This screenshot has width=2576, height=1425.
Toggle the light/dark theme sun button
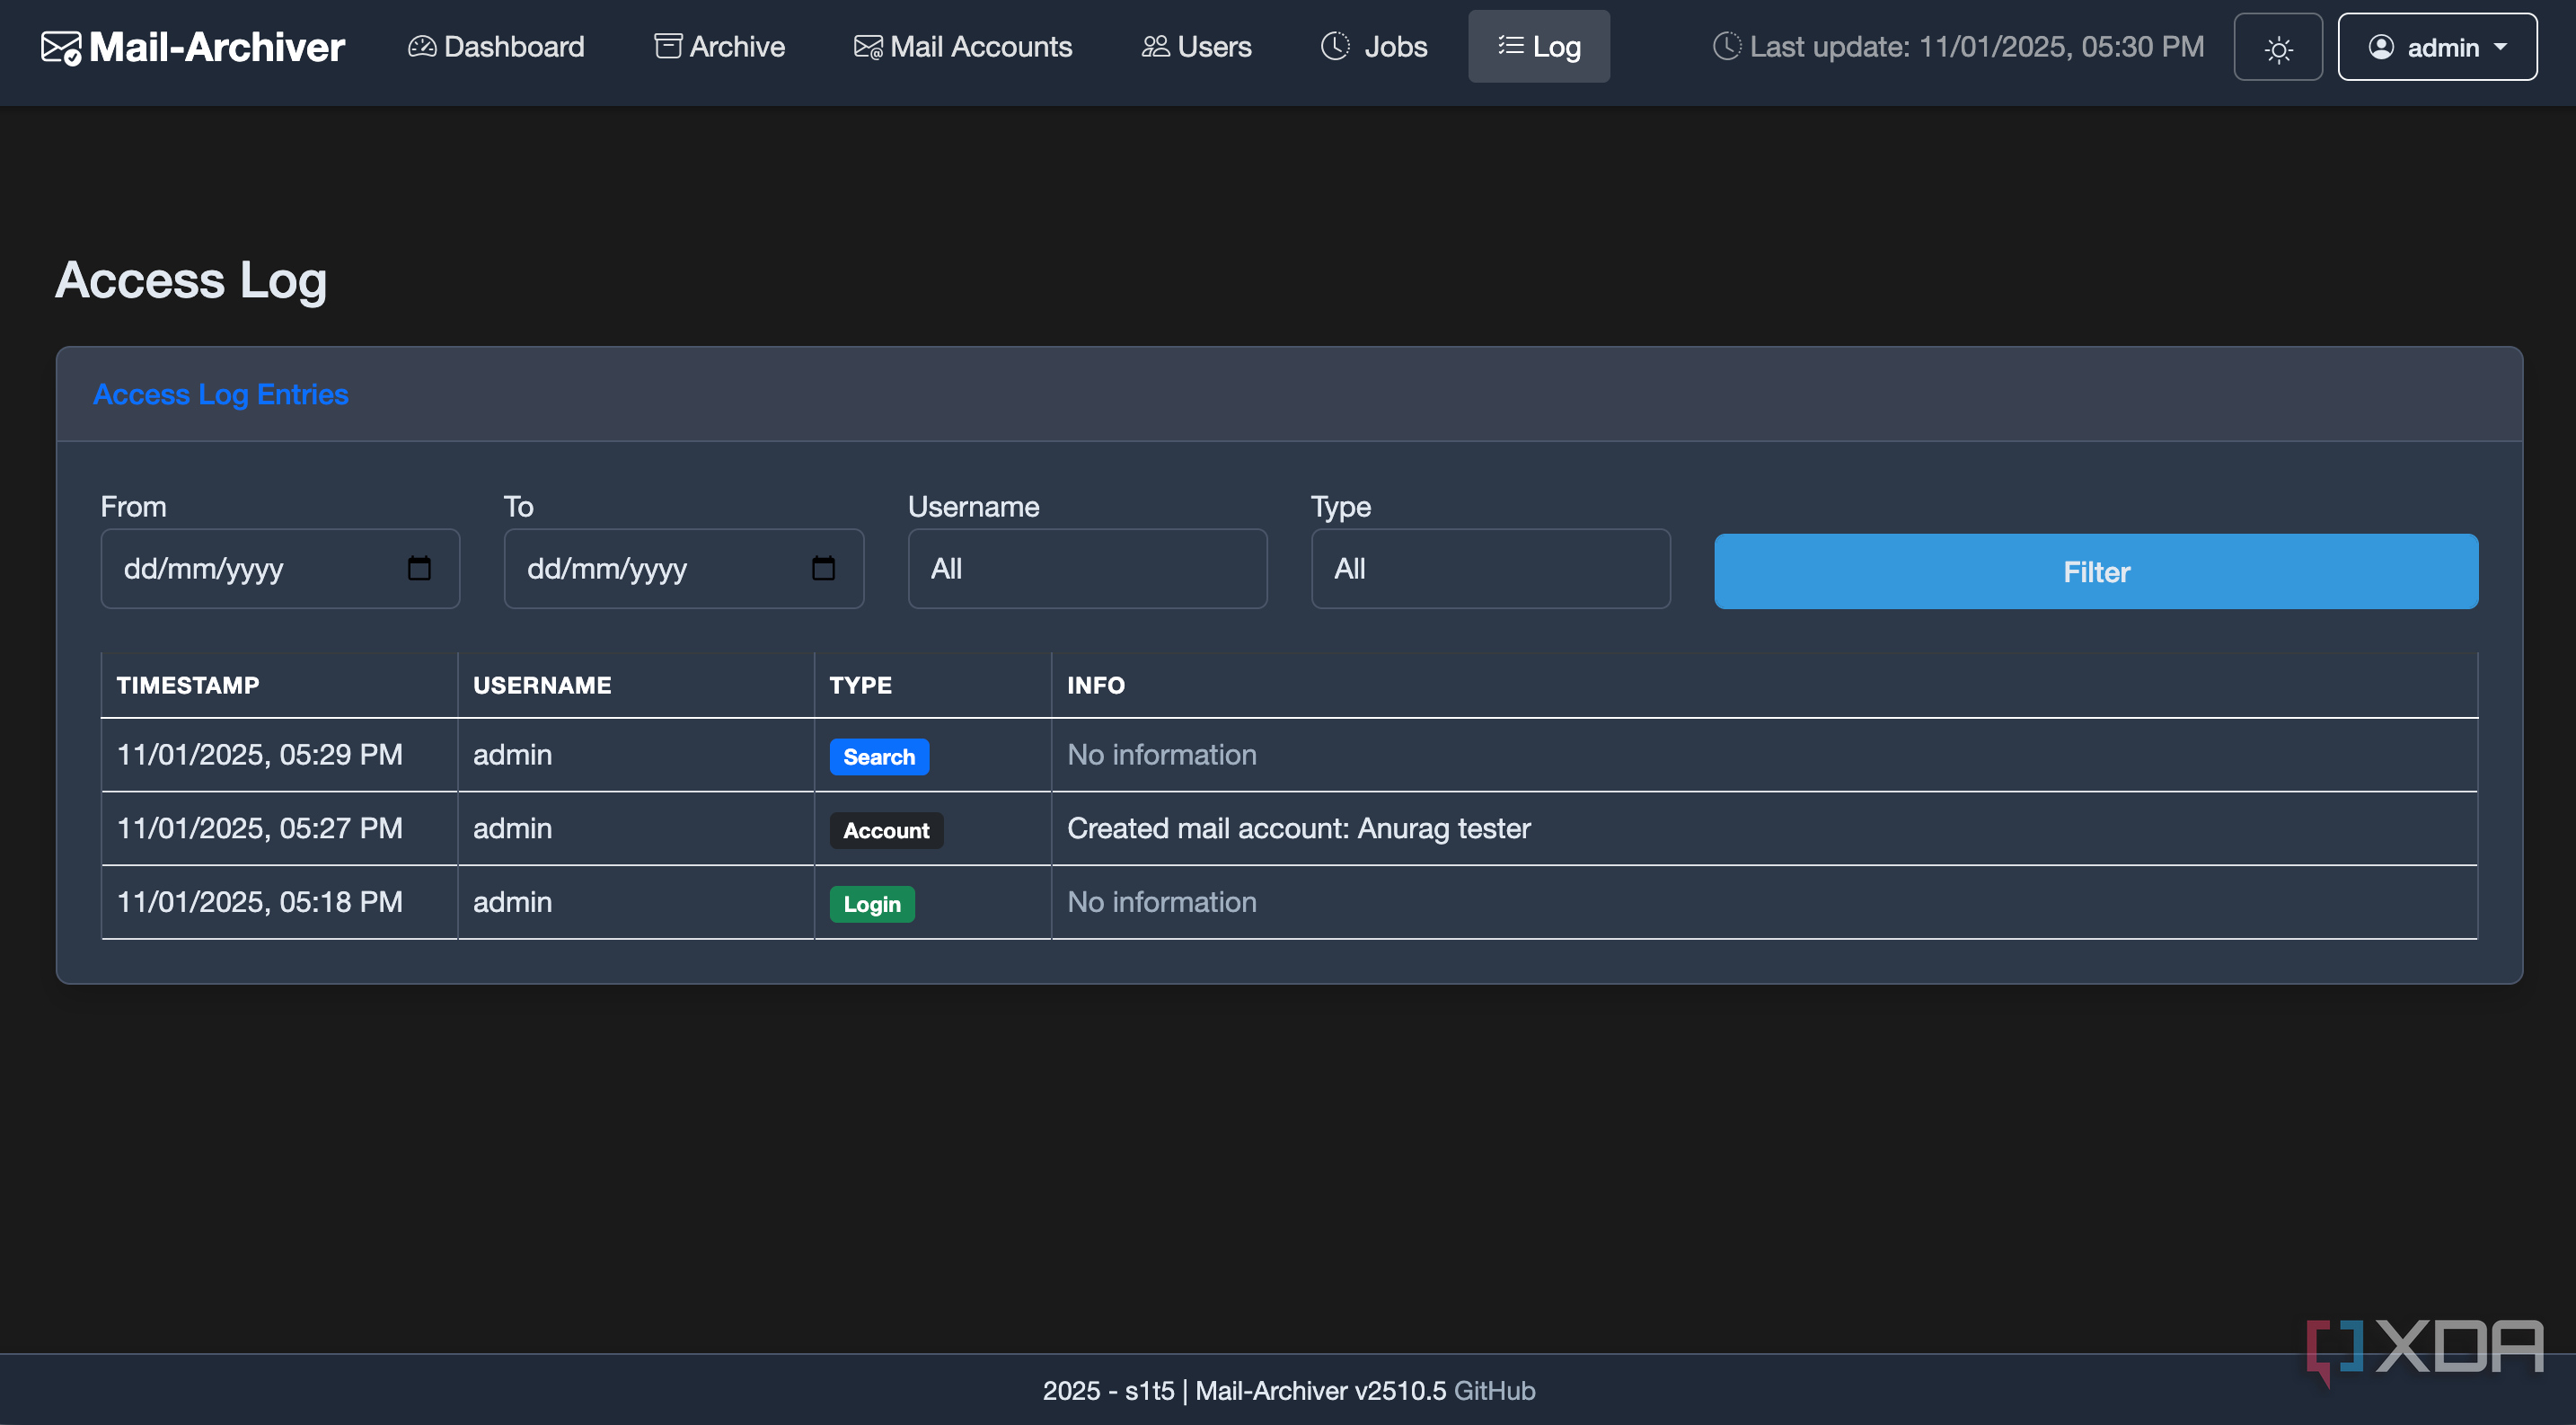tap(2278, 47)
